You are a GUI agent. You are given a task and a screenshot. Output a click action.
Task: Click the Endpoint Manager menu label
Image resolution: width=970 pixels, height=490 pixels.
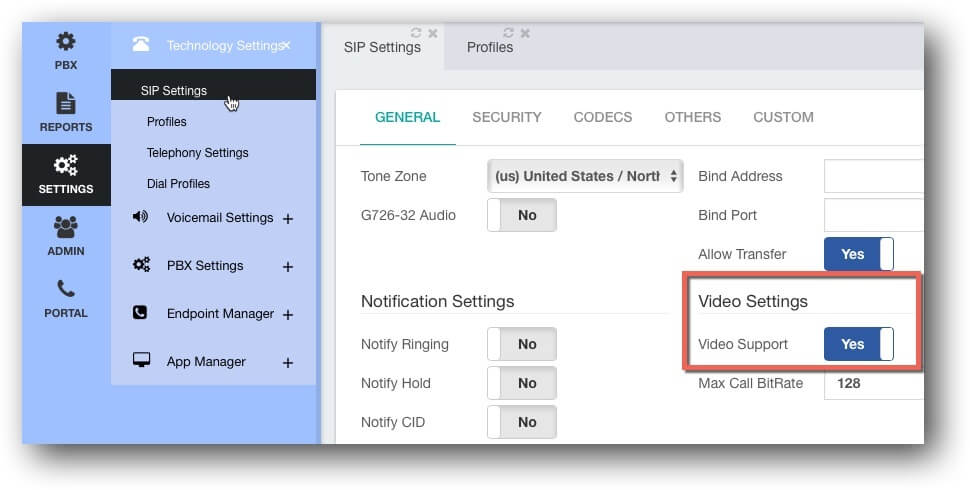(220, 314)
